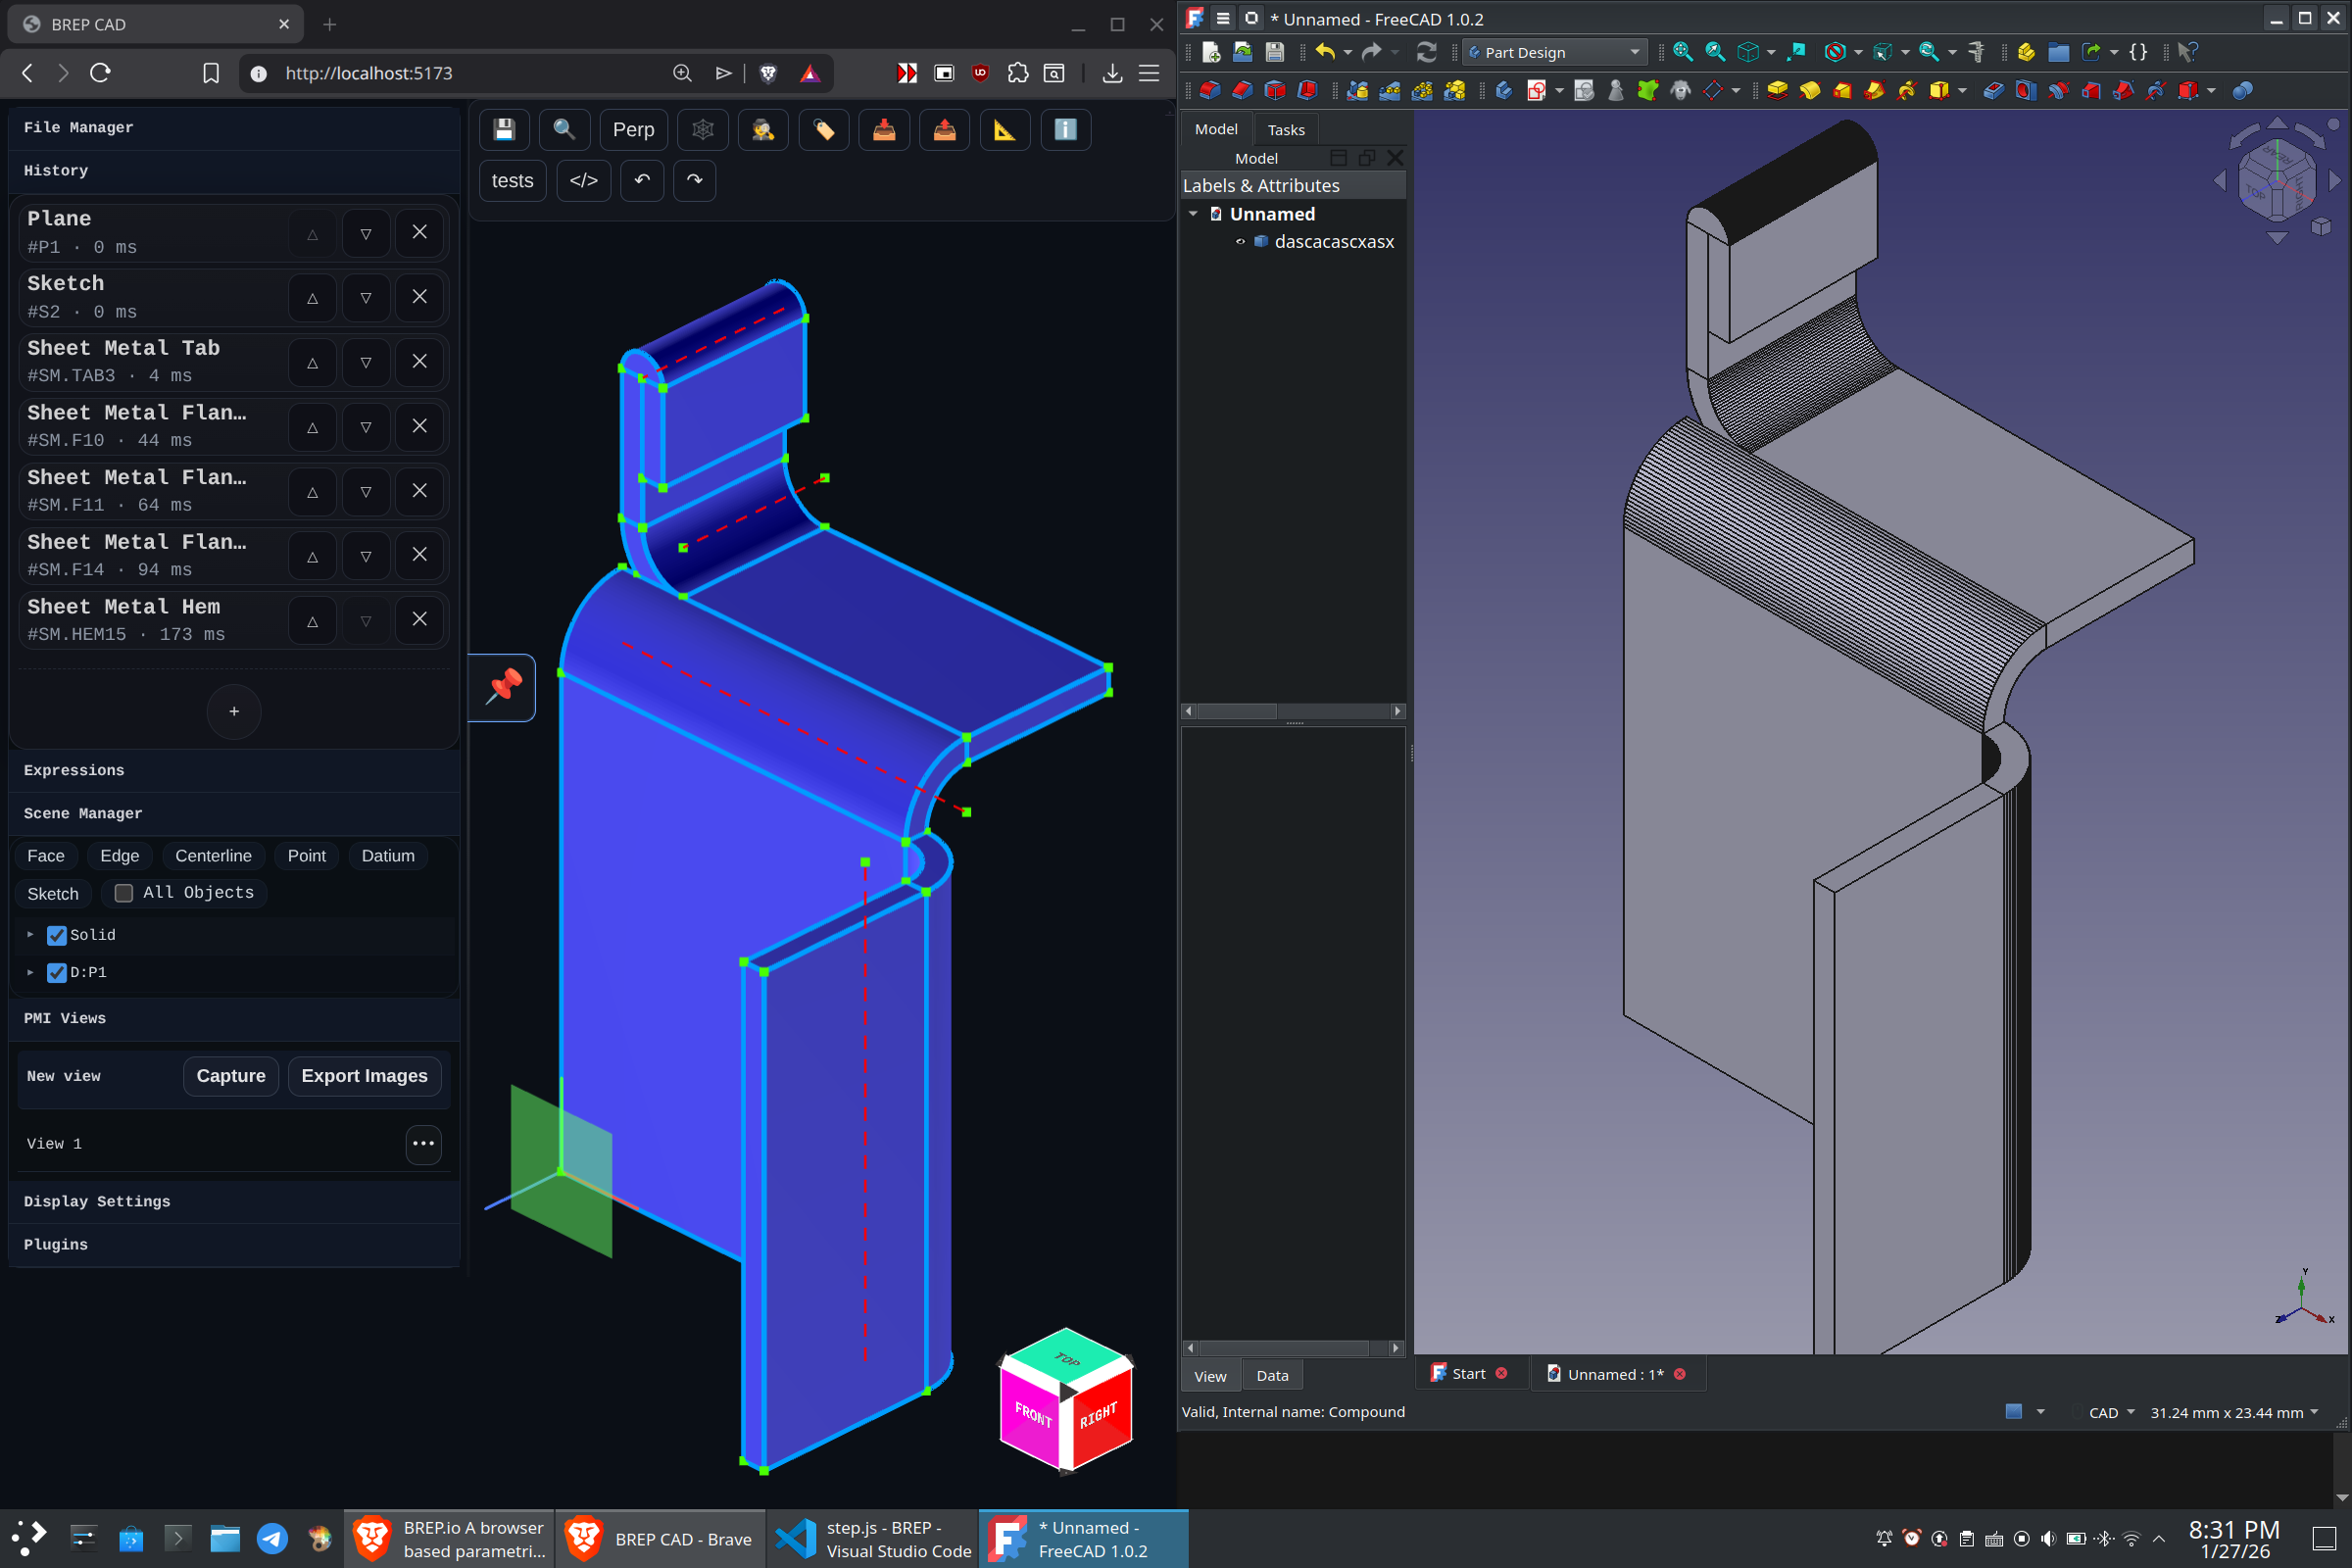Click the save floppy disk icon in BREP CAD
Image resolution: width=2352 pixels, height=1568 pixels.
[x=504, y=130]
